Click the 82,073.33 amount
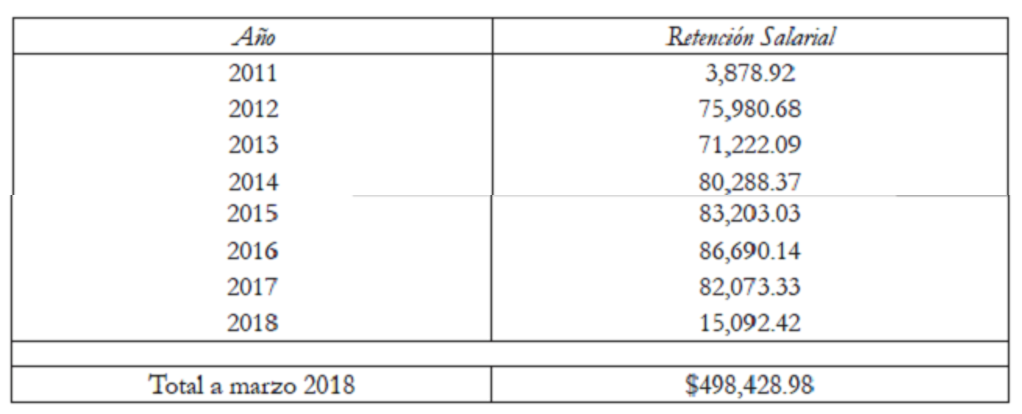 [750, 286]
